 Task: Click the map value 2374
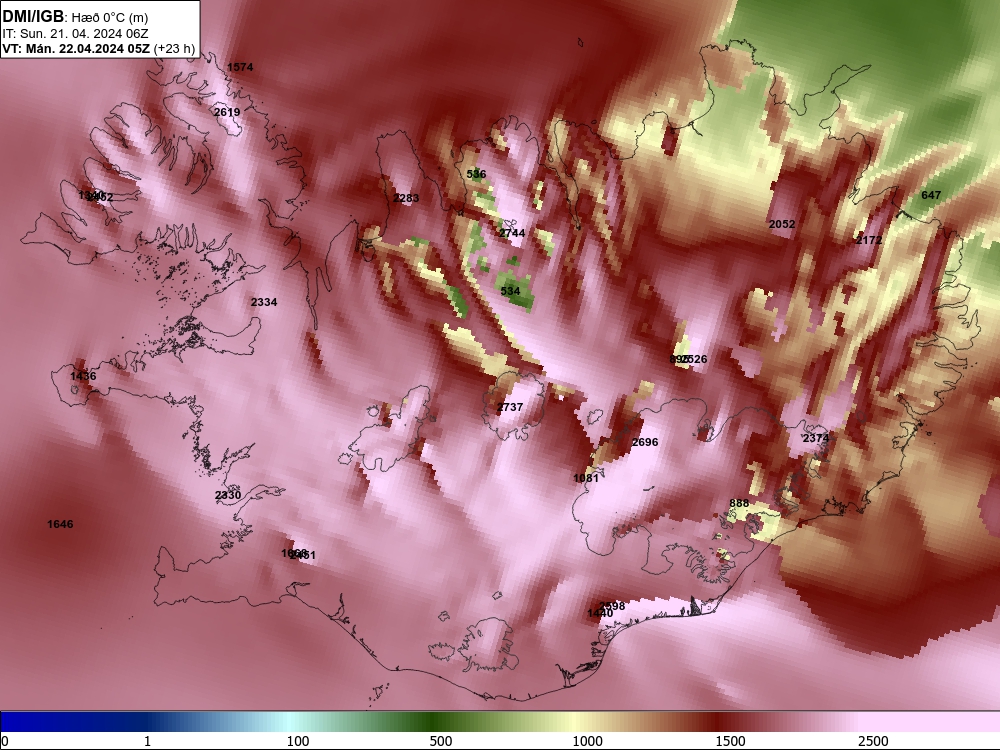(x=816, y=438)
